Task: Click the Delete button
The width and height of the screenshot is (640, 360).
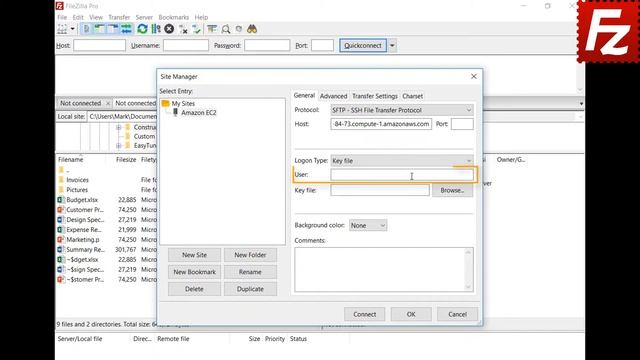Action: coord(194,289)
